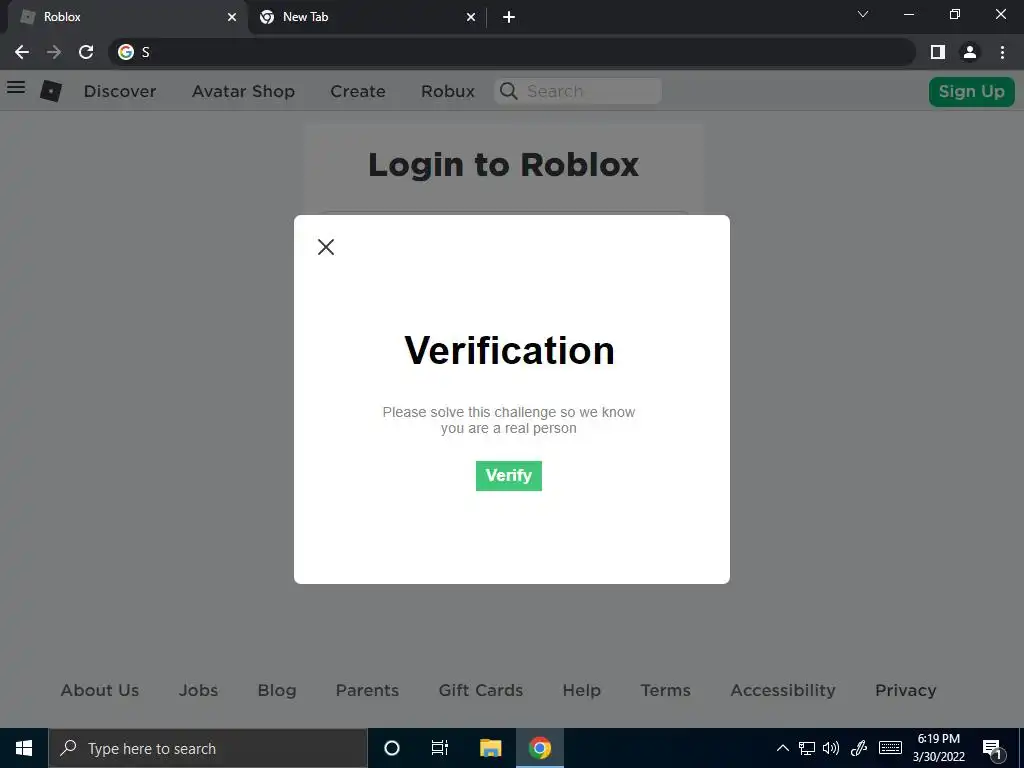This screenshot has width=1024, height=768.
Task: Reload the page
Action: tap(86, 52)
